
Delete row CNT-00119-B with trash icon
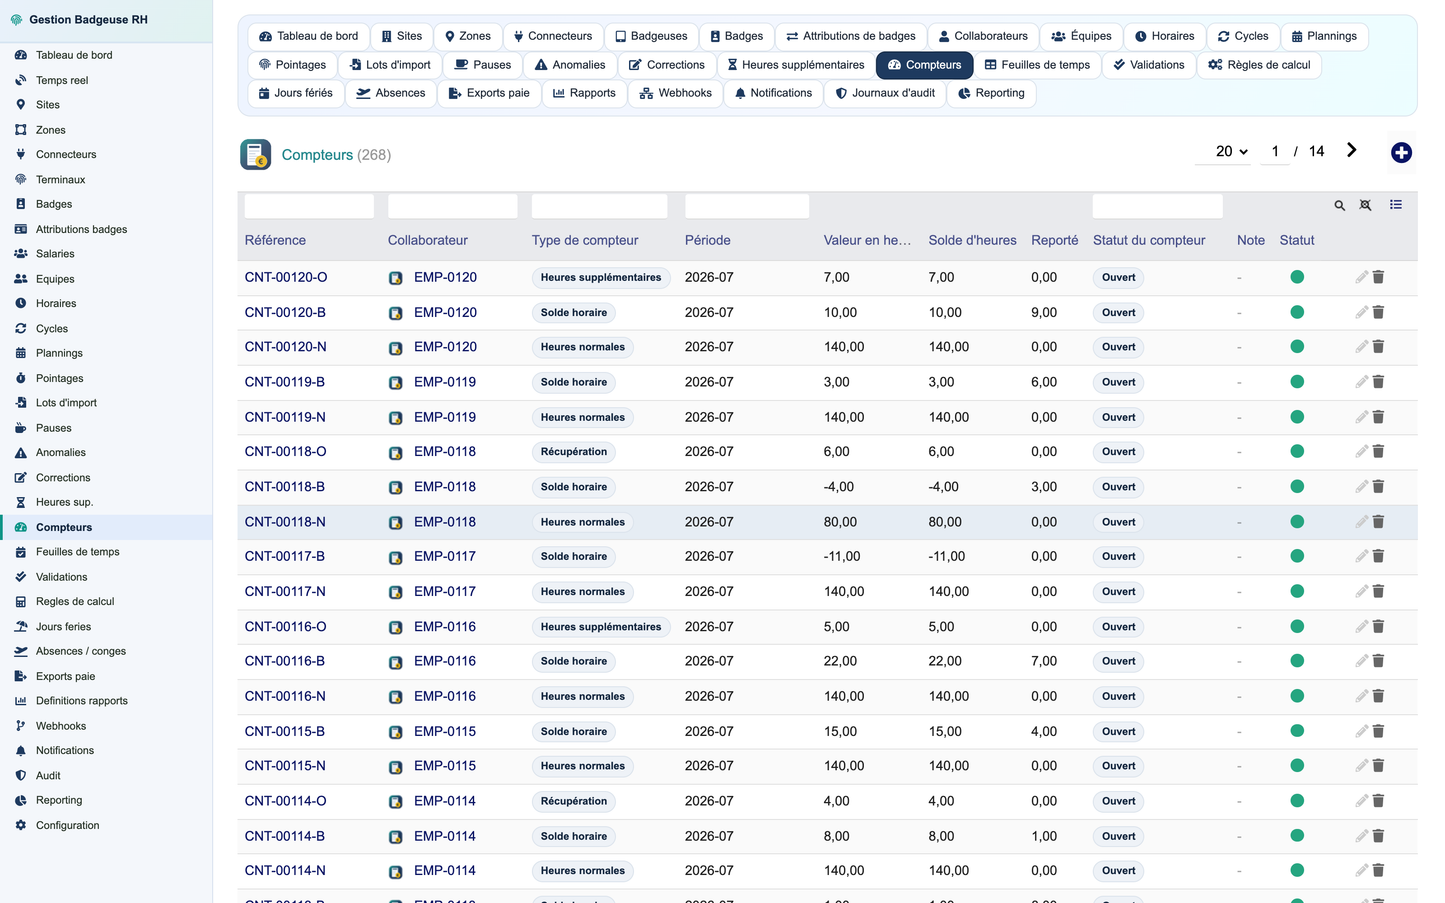coord(1378,382)
